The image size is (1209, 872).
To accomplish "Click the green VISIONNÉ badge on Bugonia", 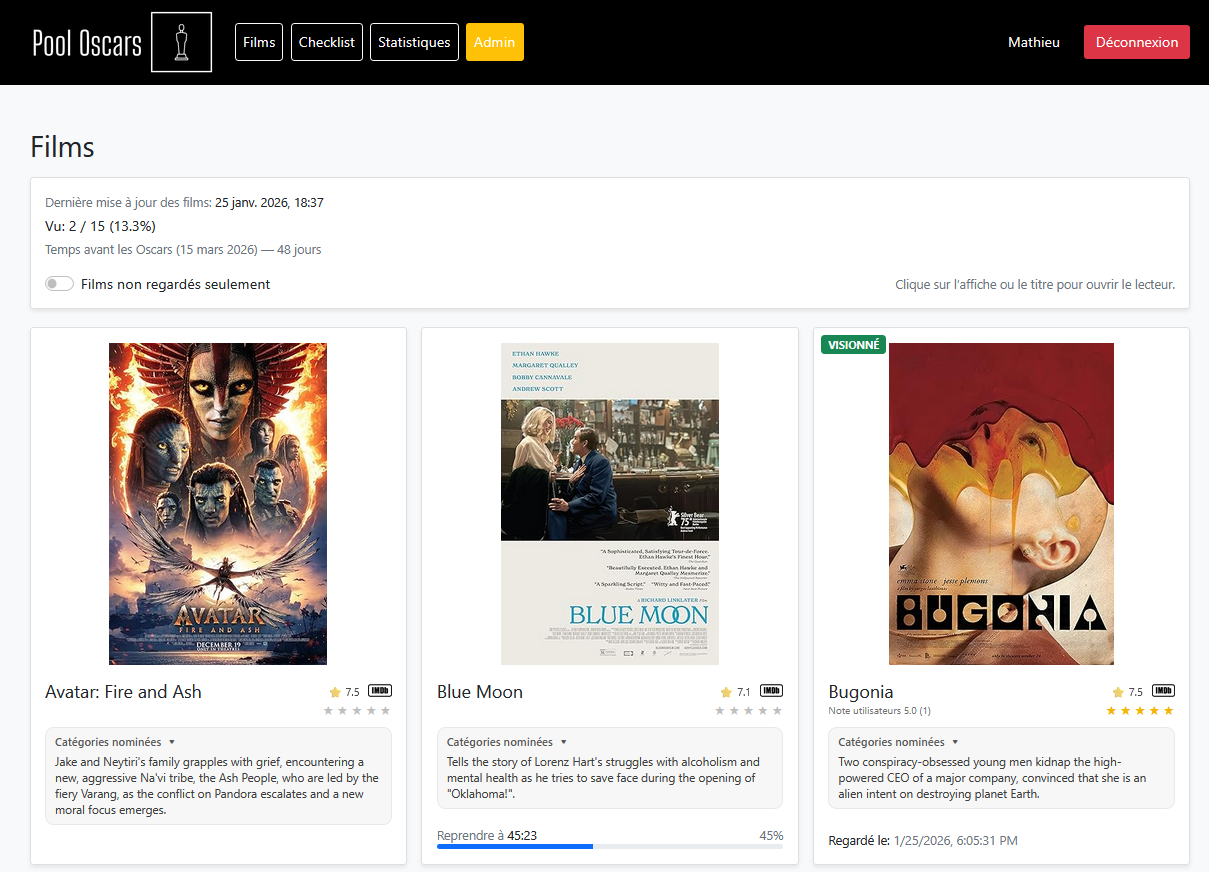I will coord(853,345).
